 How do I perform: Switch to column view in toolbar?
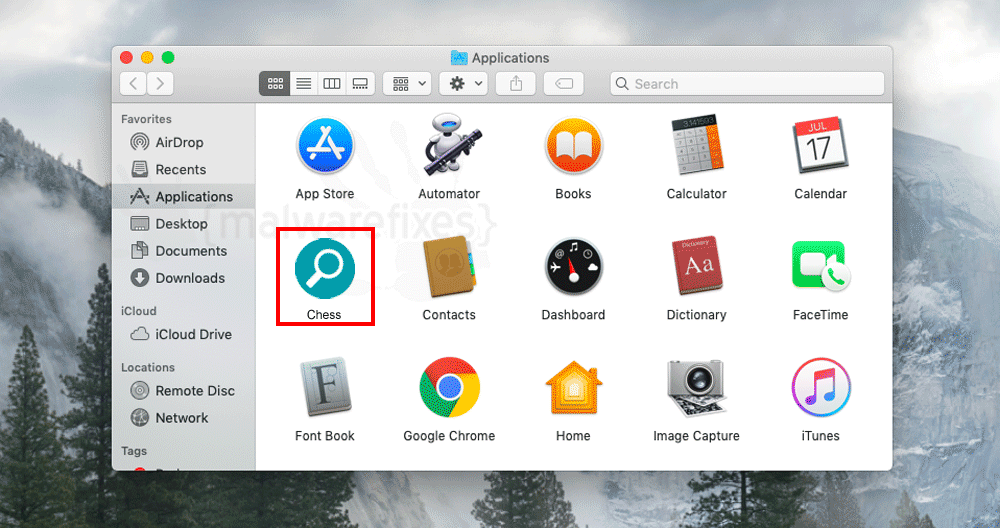click(332, 84)
